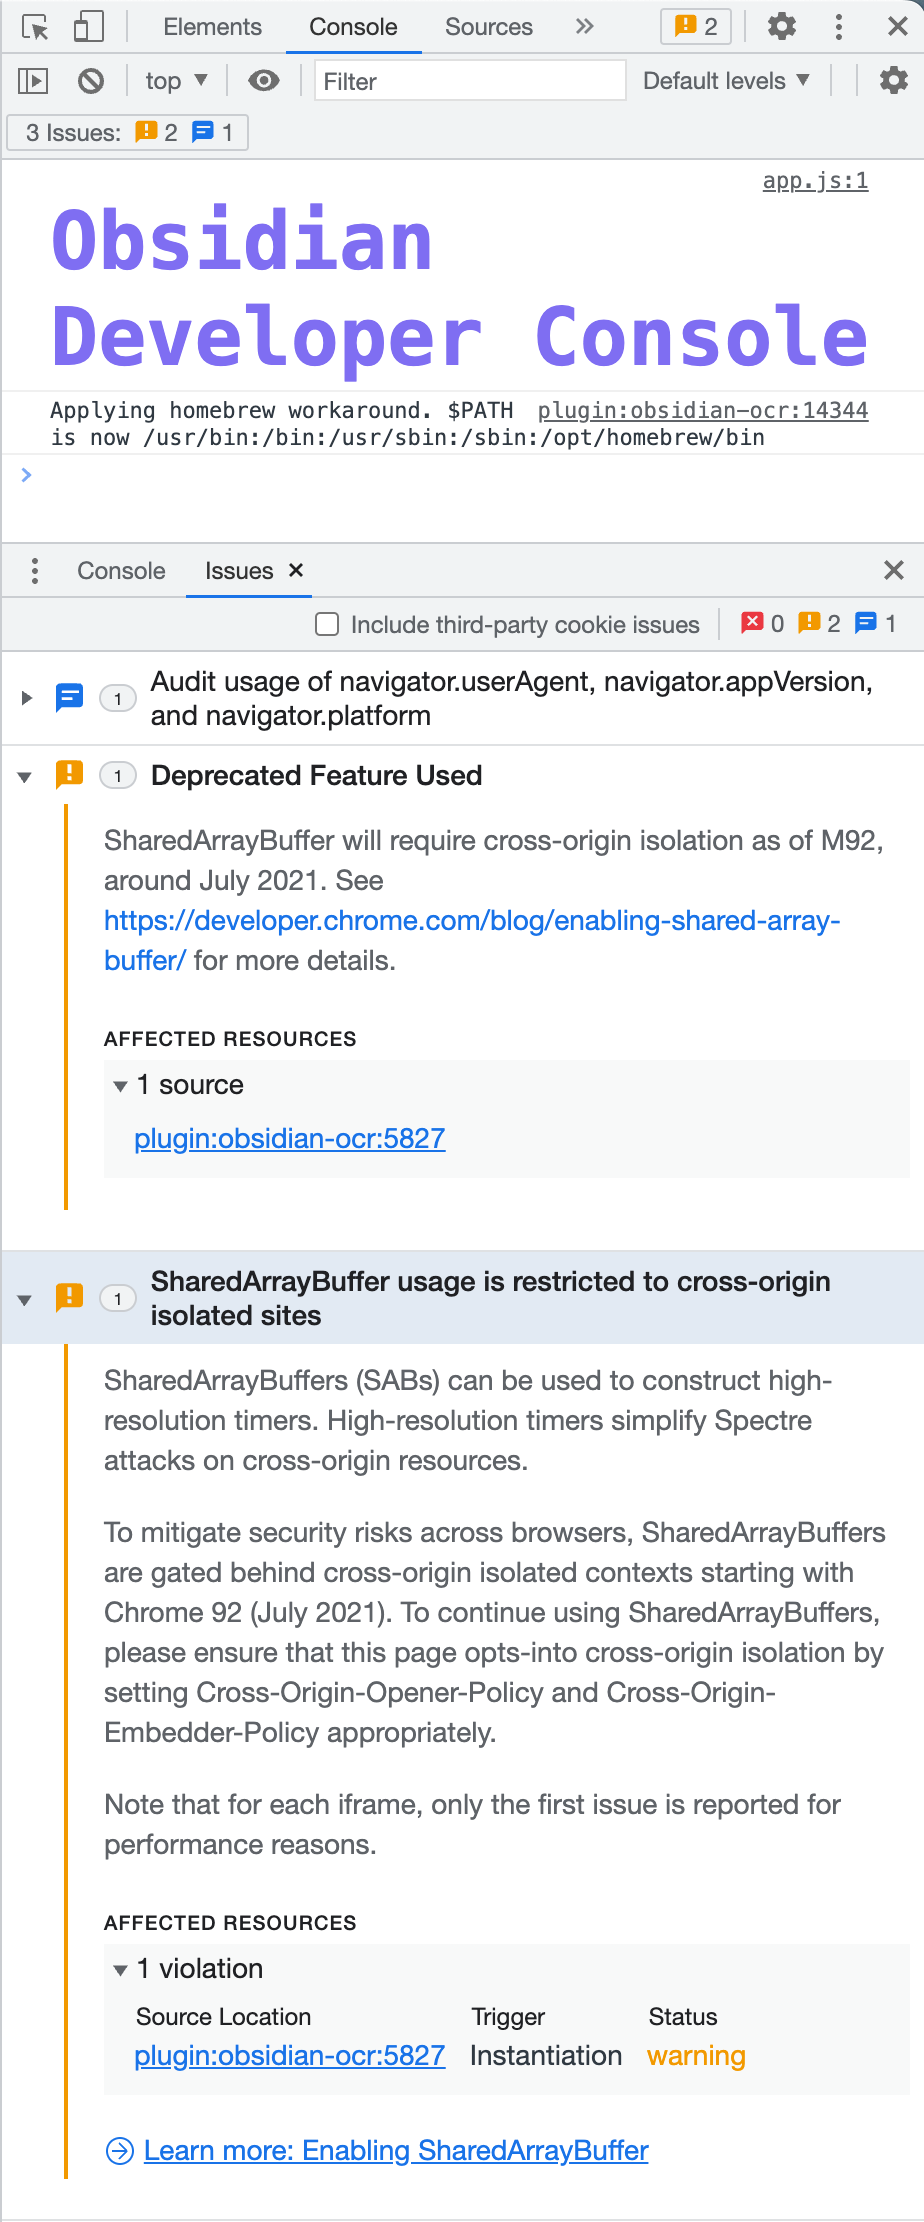Open console settings gear
Screen dimensions: 924x2222
click(x=893, y=80)
